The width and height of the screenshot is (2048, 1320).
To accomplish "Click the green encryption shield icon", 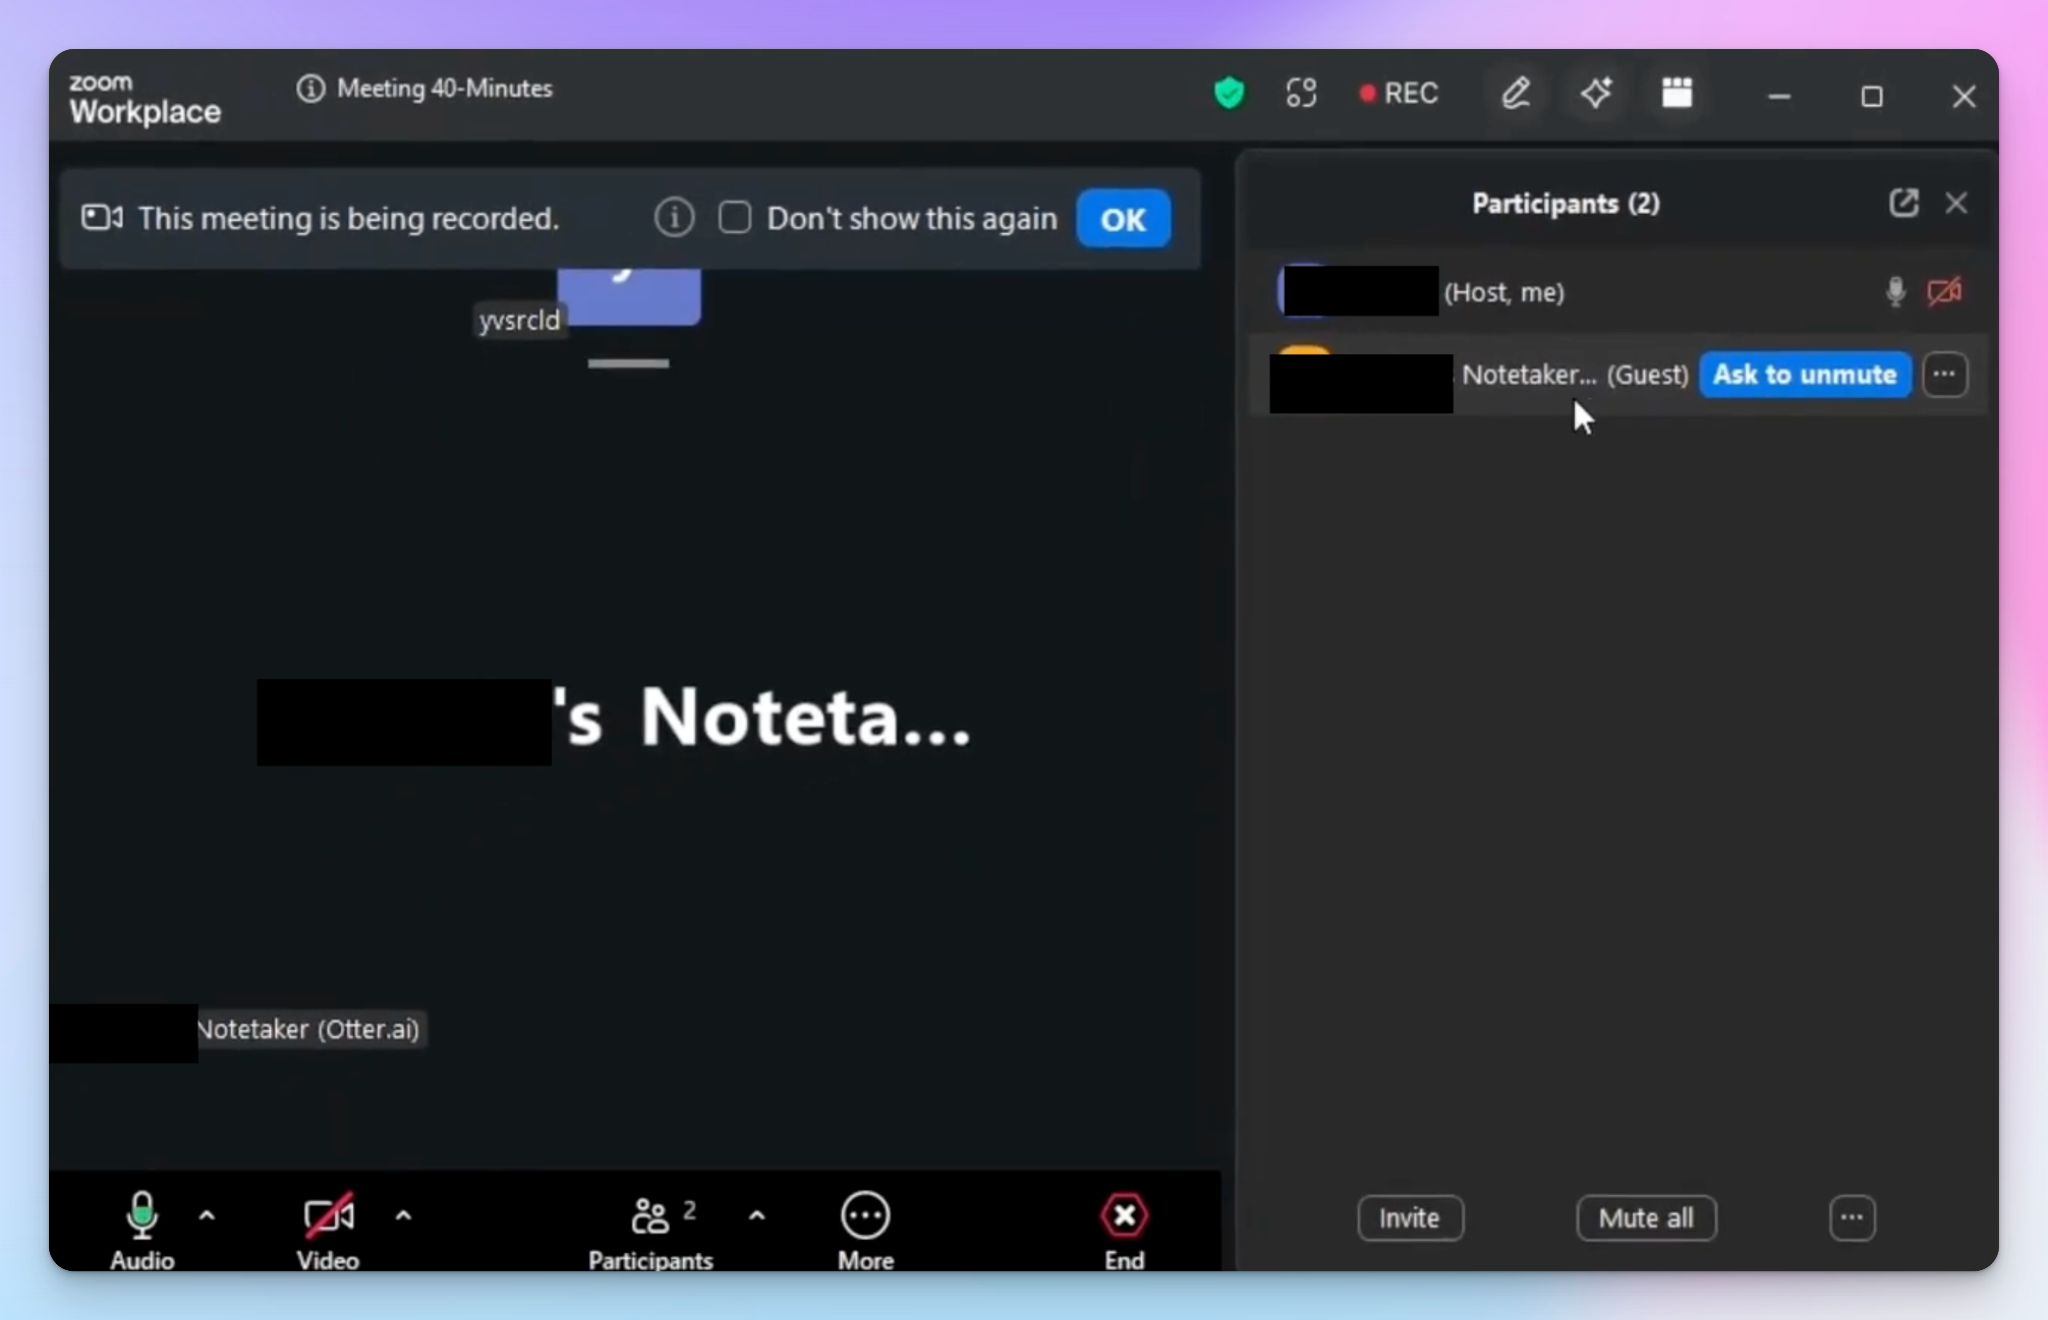I will 1229,93.
